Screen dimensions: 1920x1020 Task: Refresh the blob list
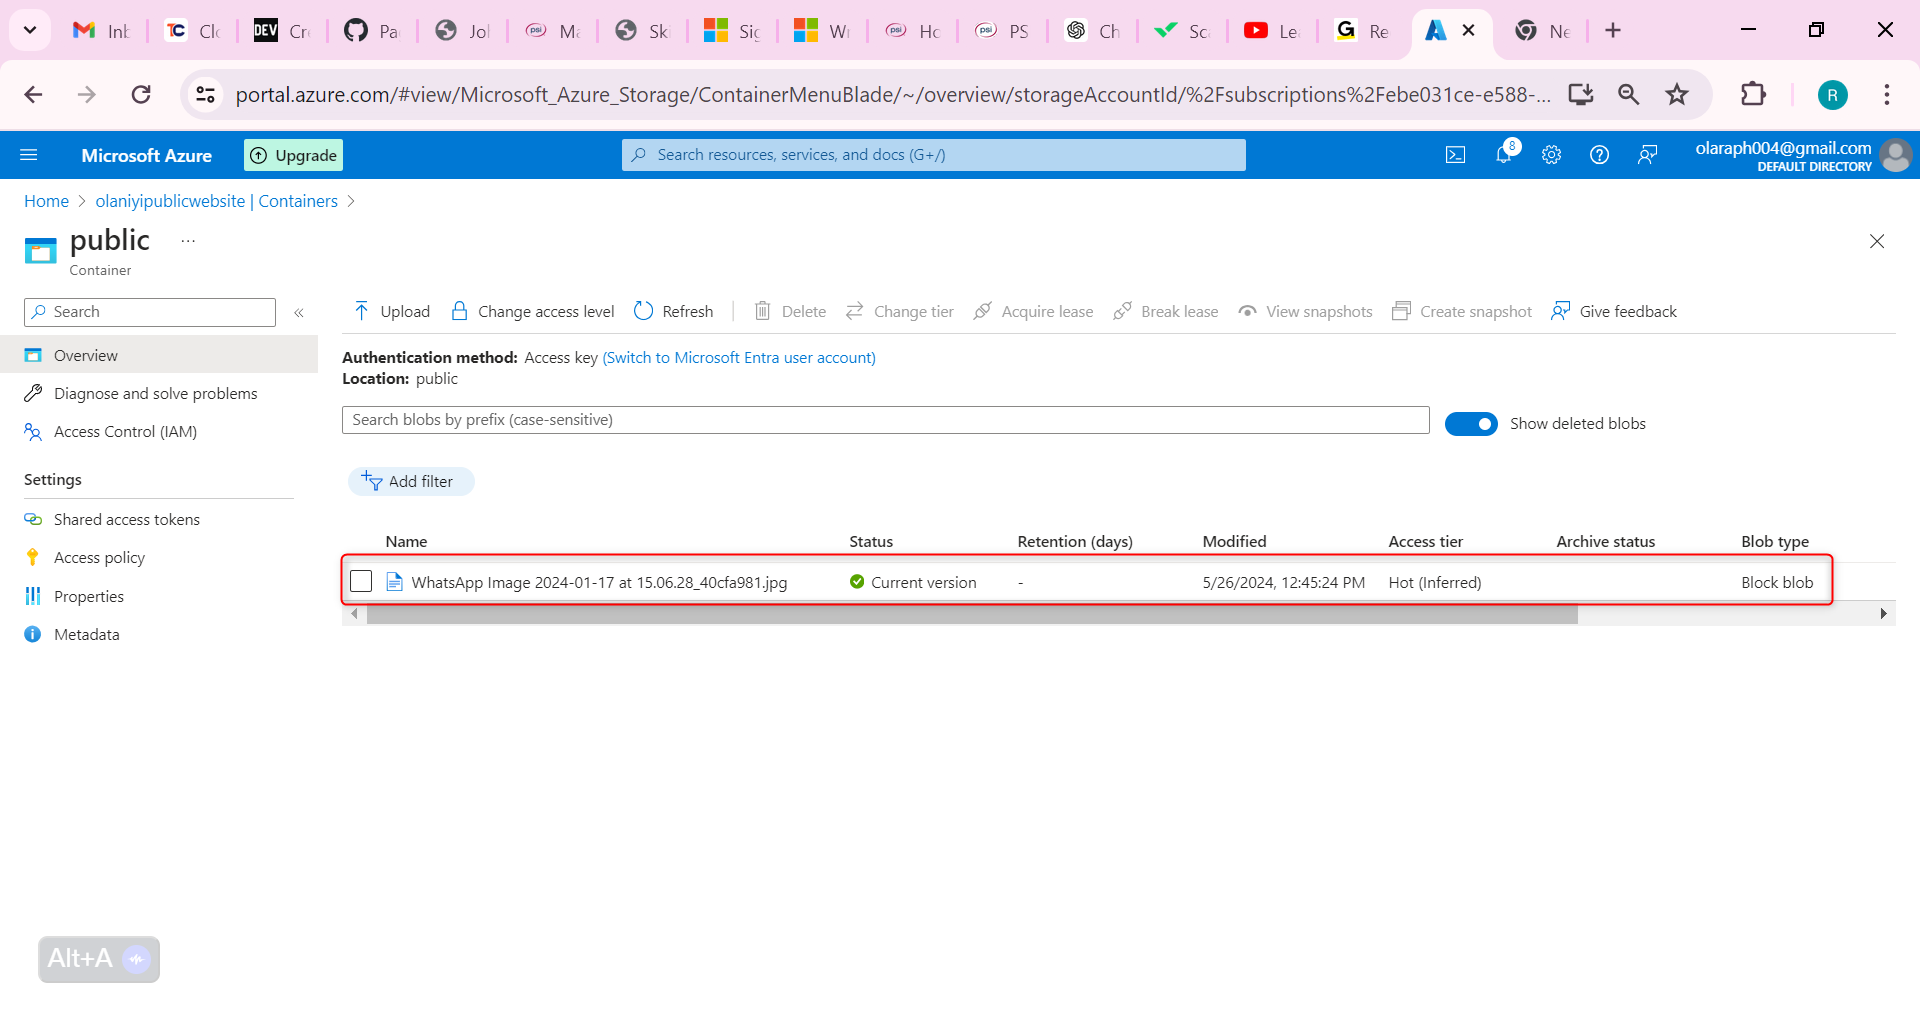pyautogui.click(x=674, y=311)
